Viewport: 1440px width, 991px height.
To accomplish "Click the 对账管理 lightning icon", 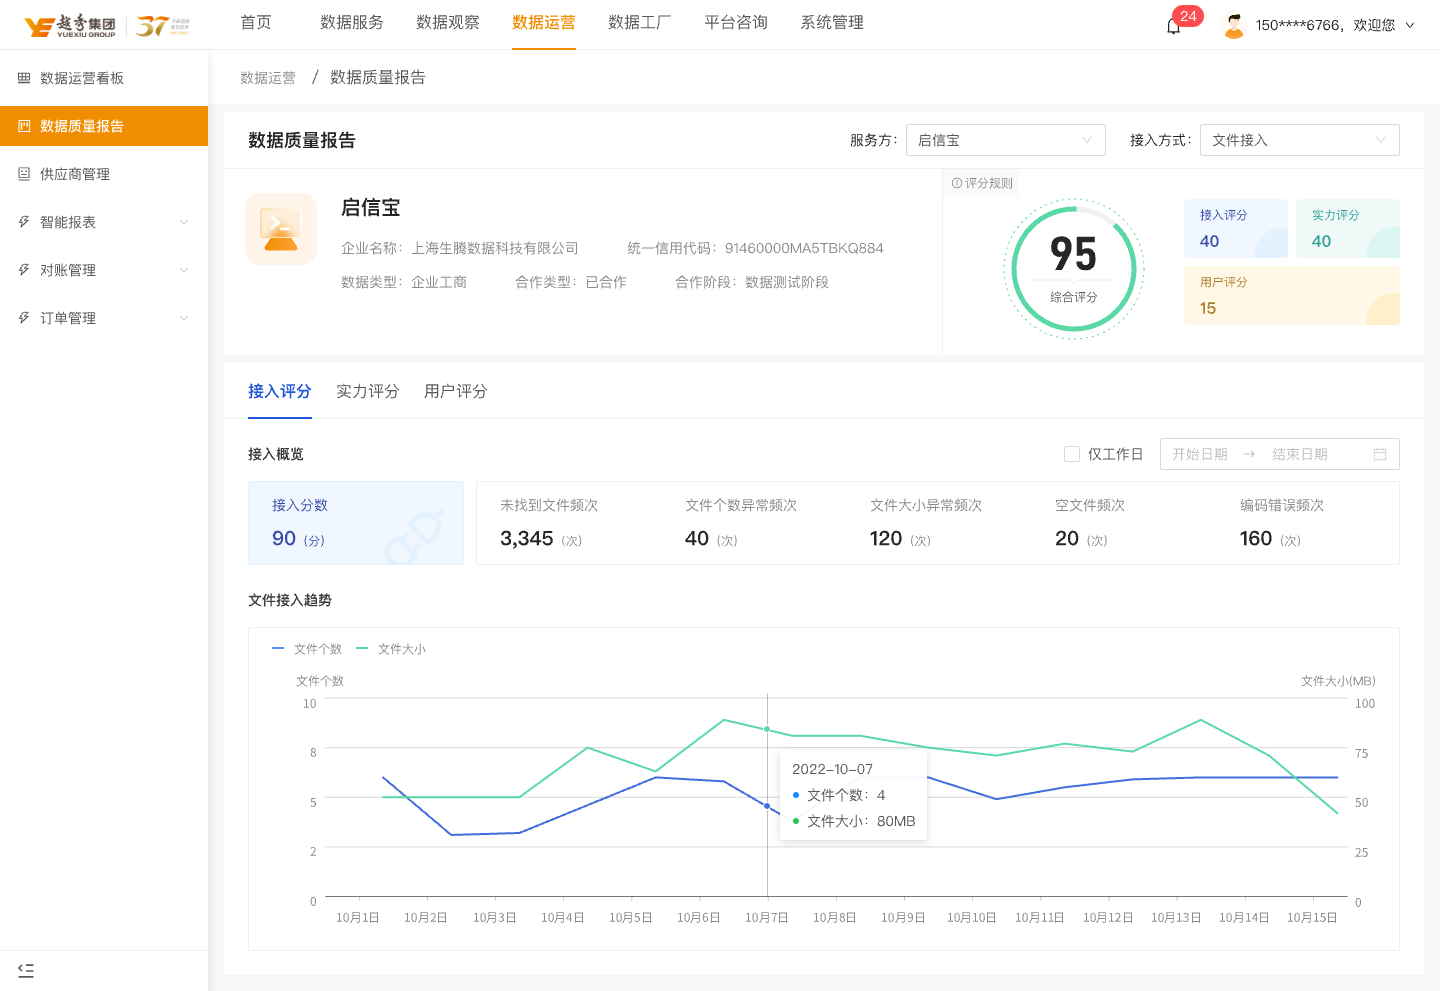I will click(x=24, y=270).
